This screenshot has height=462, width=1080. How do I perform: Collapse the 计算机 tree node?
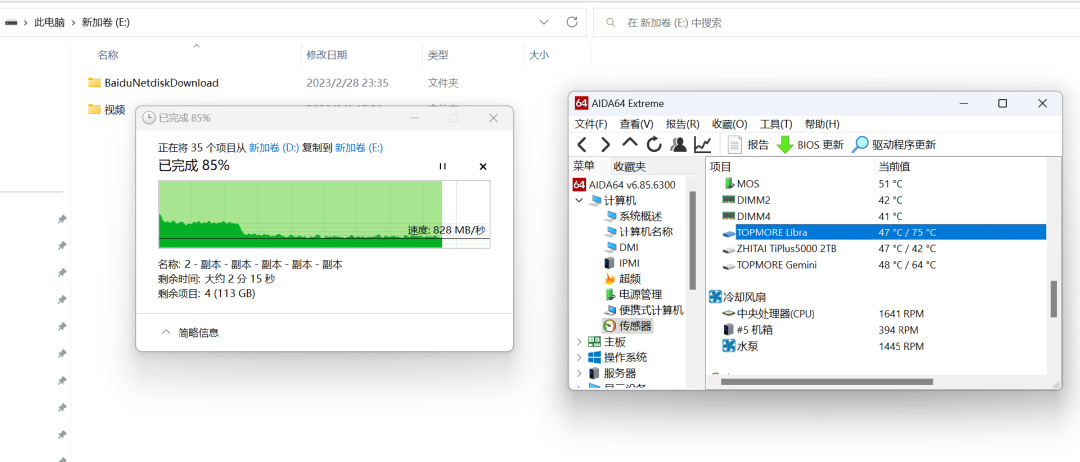click(579, 200)
